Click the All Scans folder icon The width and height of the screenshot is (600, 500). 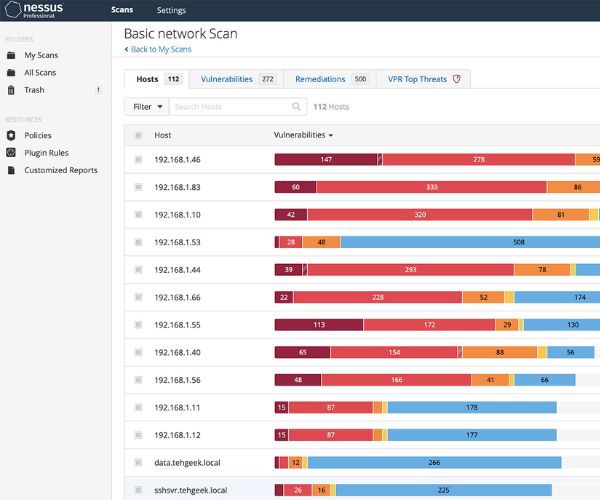[11, 72]
